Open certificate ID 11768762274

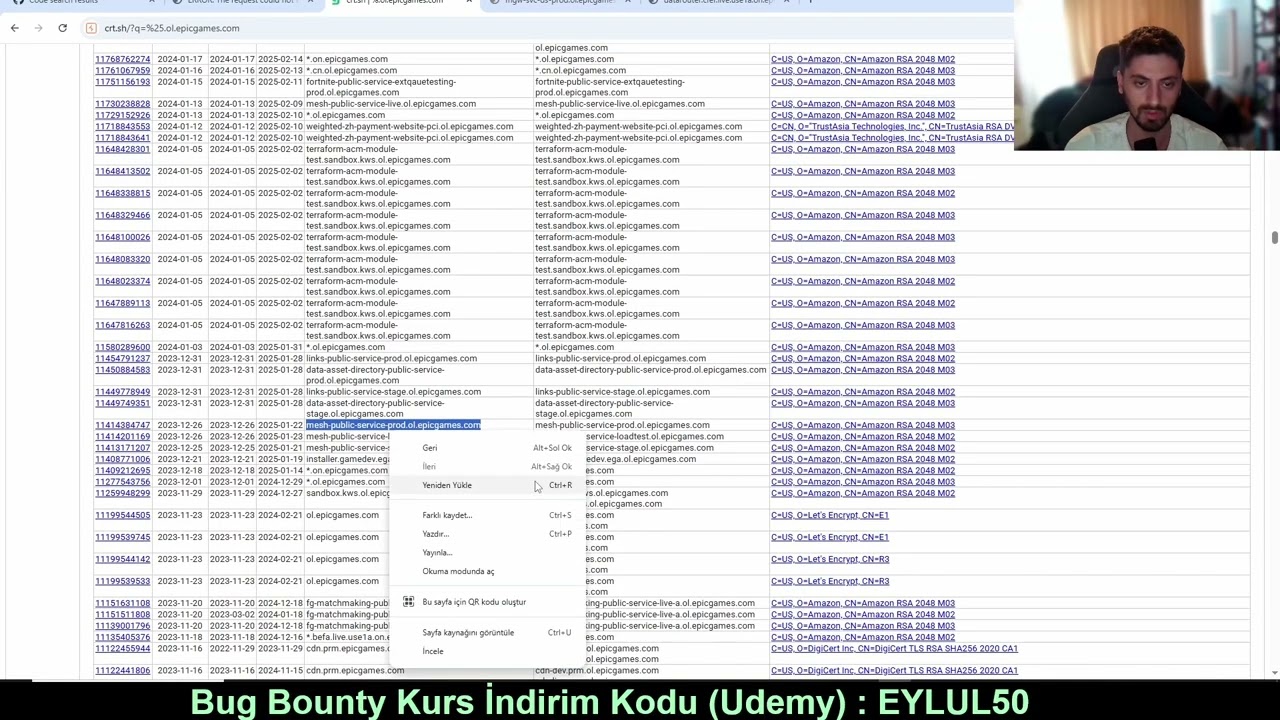pos(123,59)
